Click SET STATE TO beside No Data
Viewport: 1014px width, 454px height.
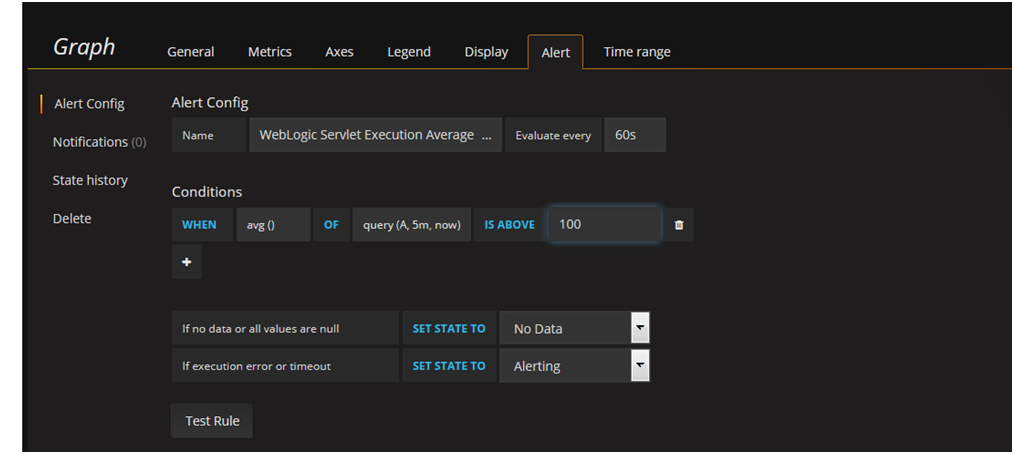pyautogui.click(x=449, y=328)
